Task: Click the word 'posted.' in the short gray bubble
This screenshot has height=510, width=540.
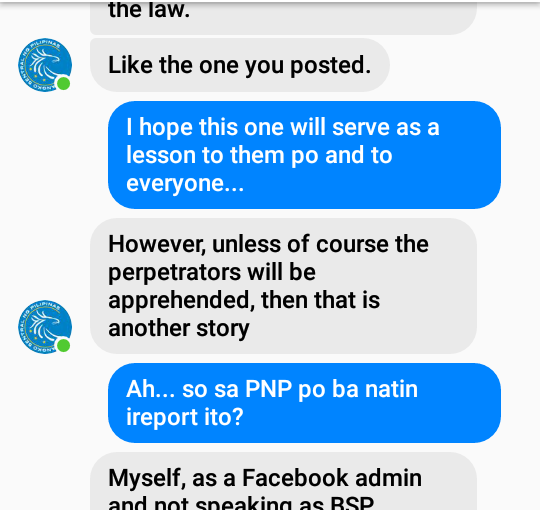Action: [331, 65]
